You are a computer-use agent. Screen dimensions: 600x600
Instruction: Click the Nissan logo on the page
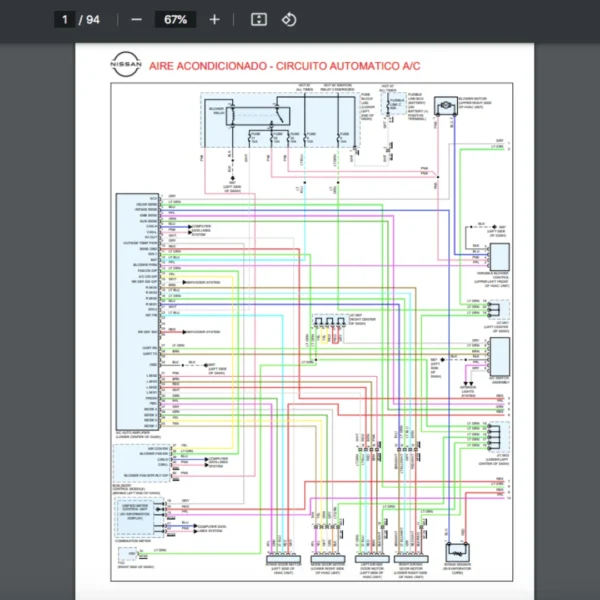[x=126, y=65]
